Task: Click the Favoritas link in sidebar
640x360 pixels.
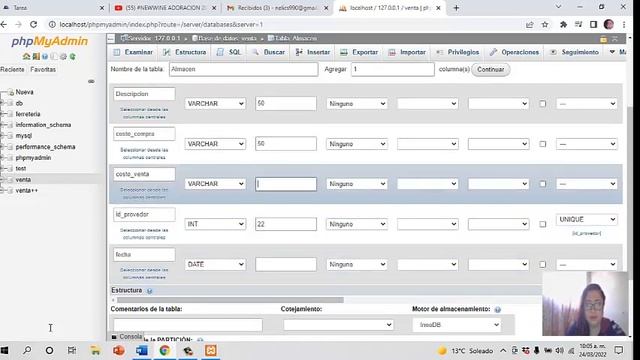Action: [x=43, y=69]
